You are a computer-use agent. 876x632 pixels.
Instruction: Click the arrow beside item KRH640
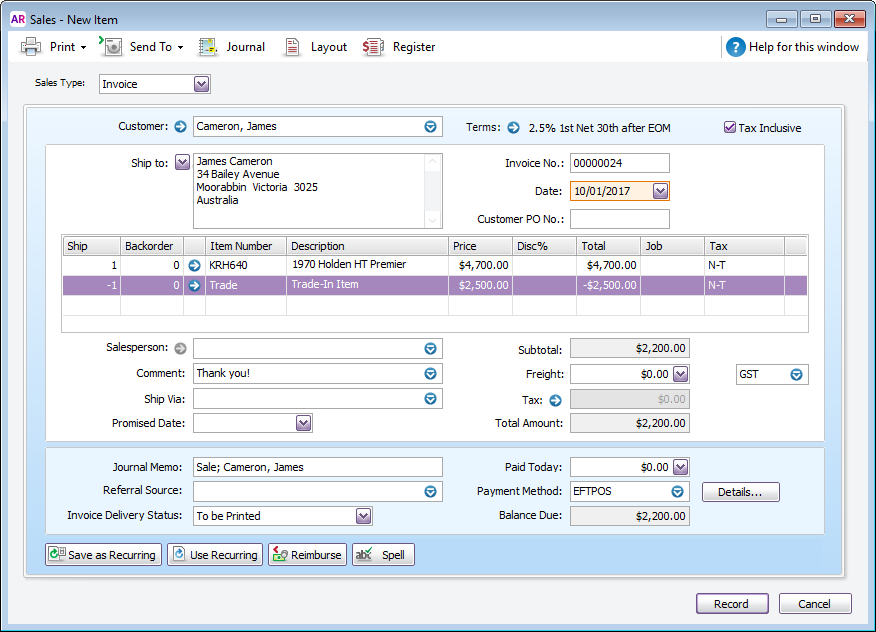coord(195,266)
